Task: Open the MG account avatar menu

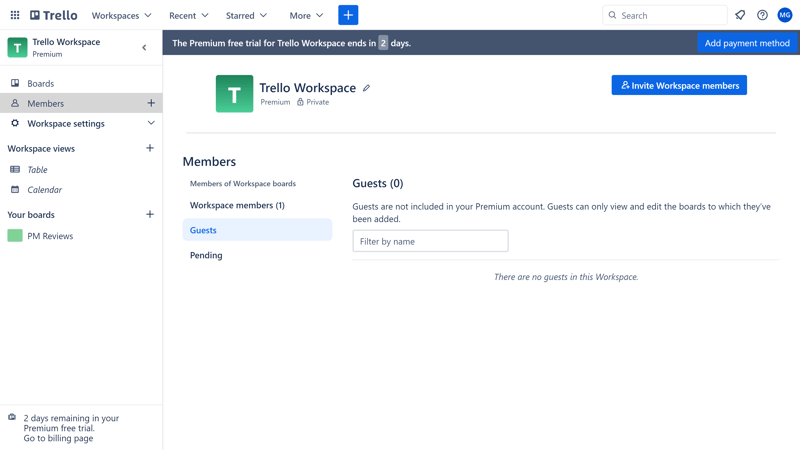Action: coord(785,15)
